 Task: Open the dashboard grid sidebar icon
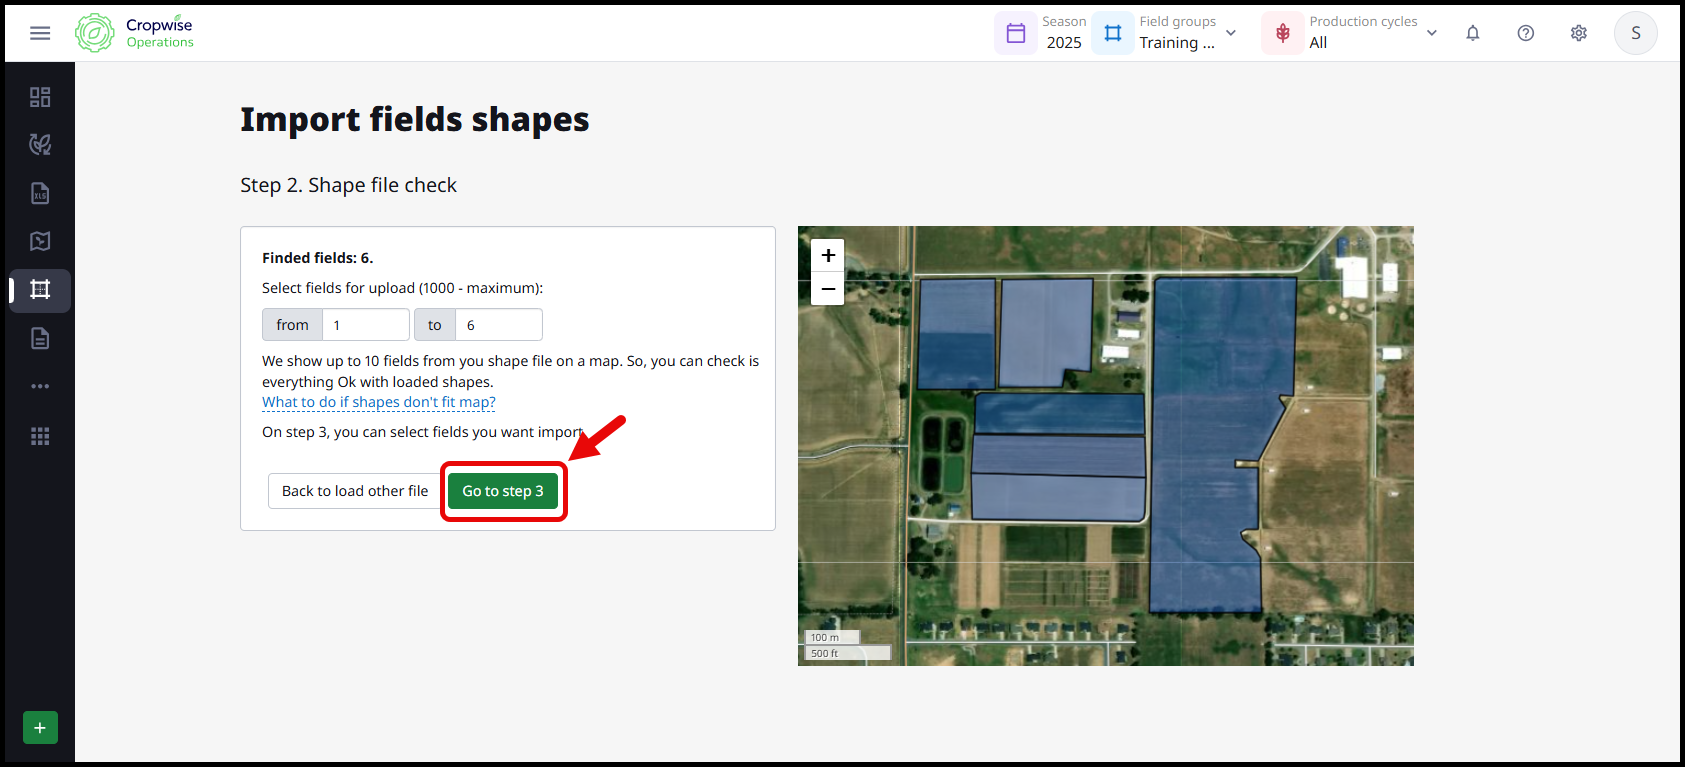point(40,97)
